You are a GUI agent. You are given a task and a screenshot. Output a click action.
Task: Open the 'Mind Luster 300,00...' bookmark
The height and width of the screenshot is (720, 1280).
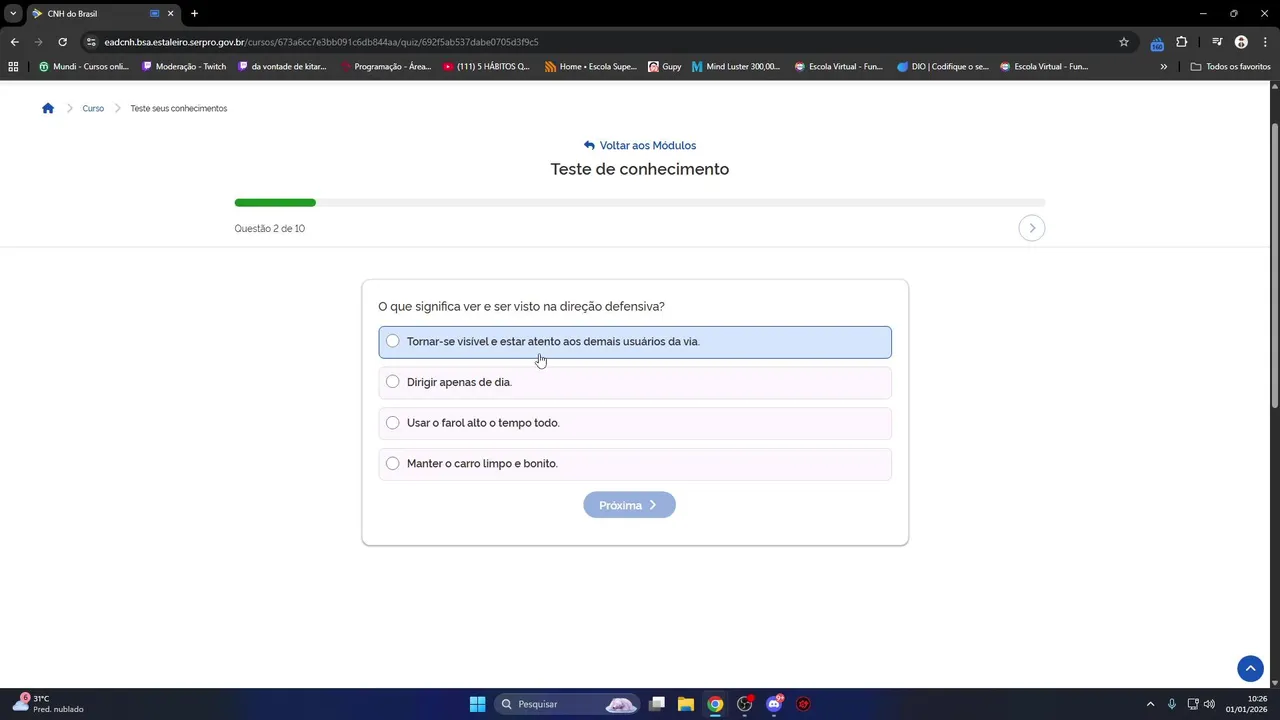(x=736, y=67)
